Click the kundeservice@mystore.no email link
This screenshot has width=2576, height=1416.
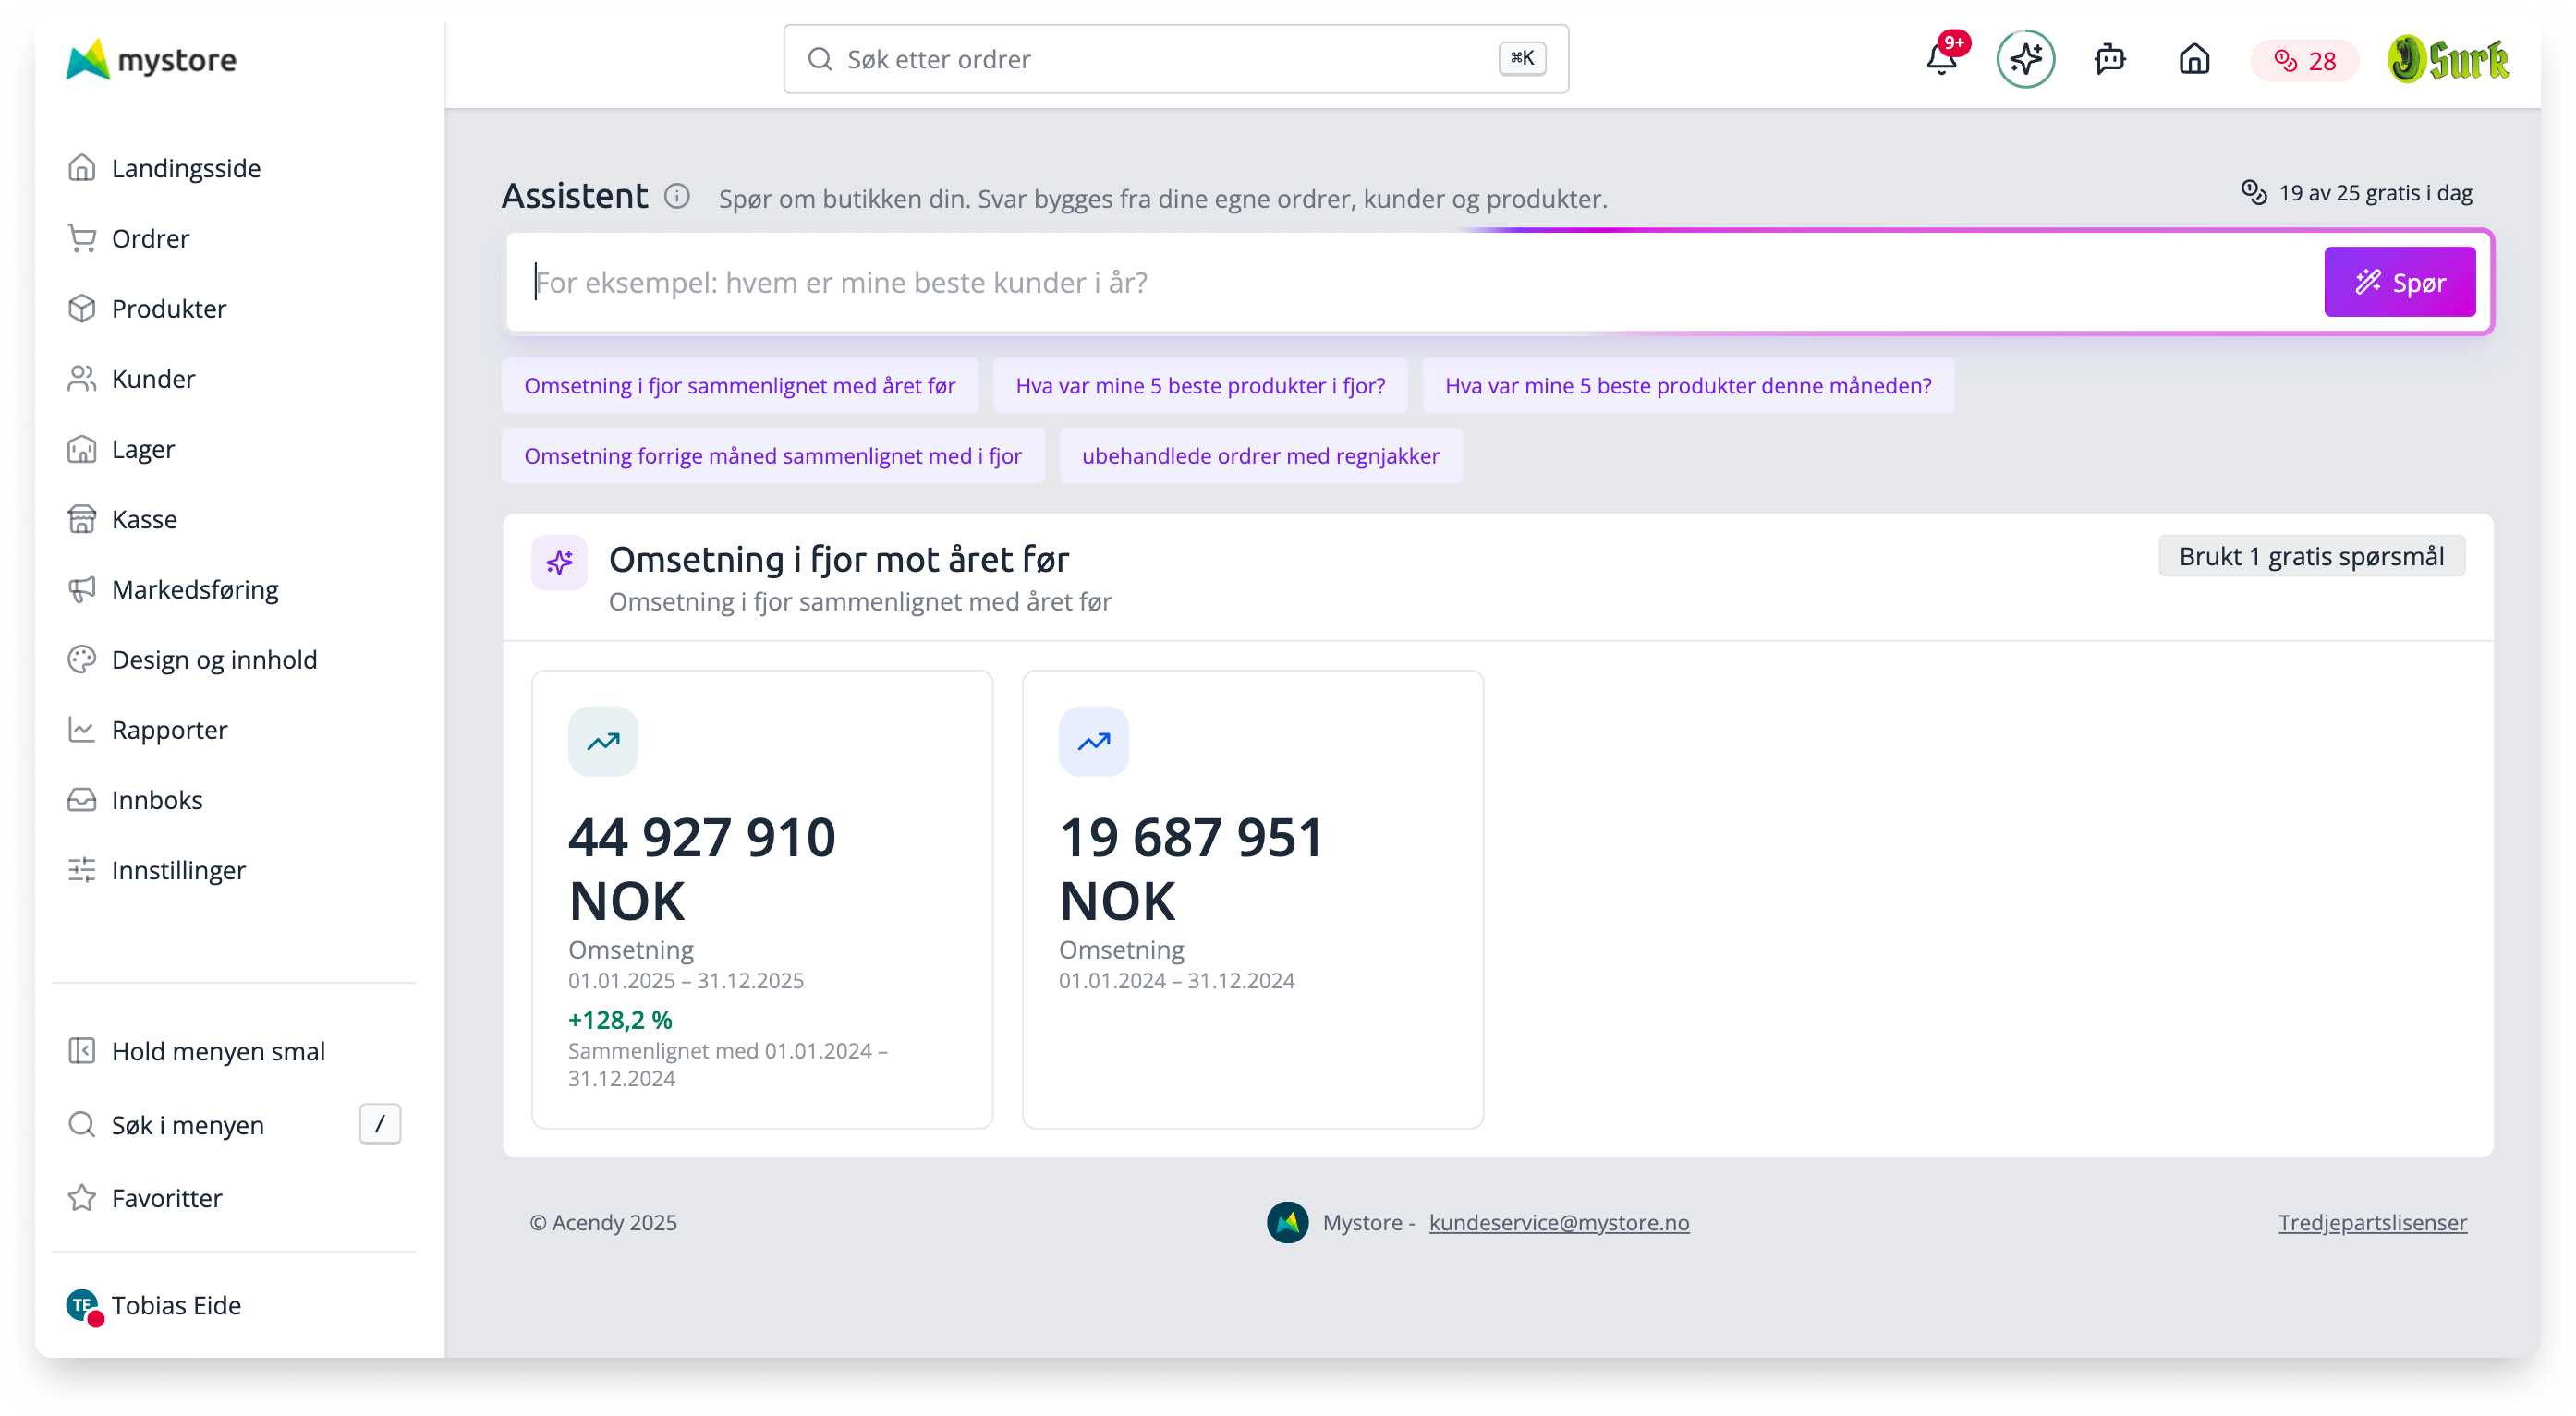[x=1559, y=1222]
